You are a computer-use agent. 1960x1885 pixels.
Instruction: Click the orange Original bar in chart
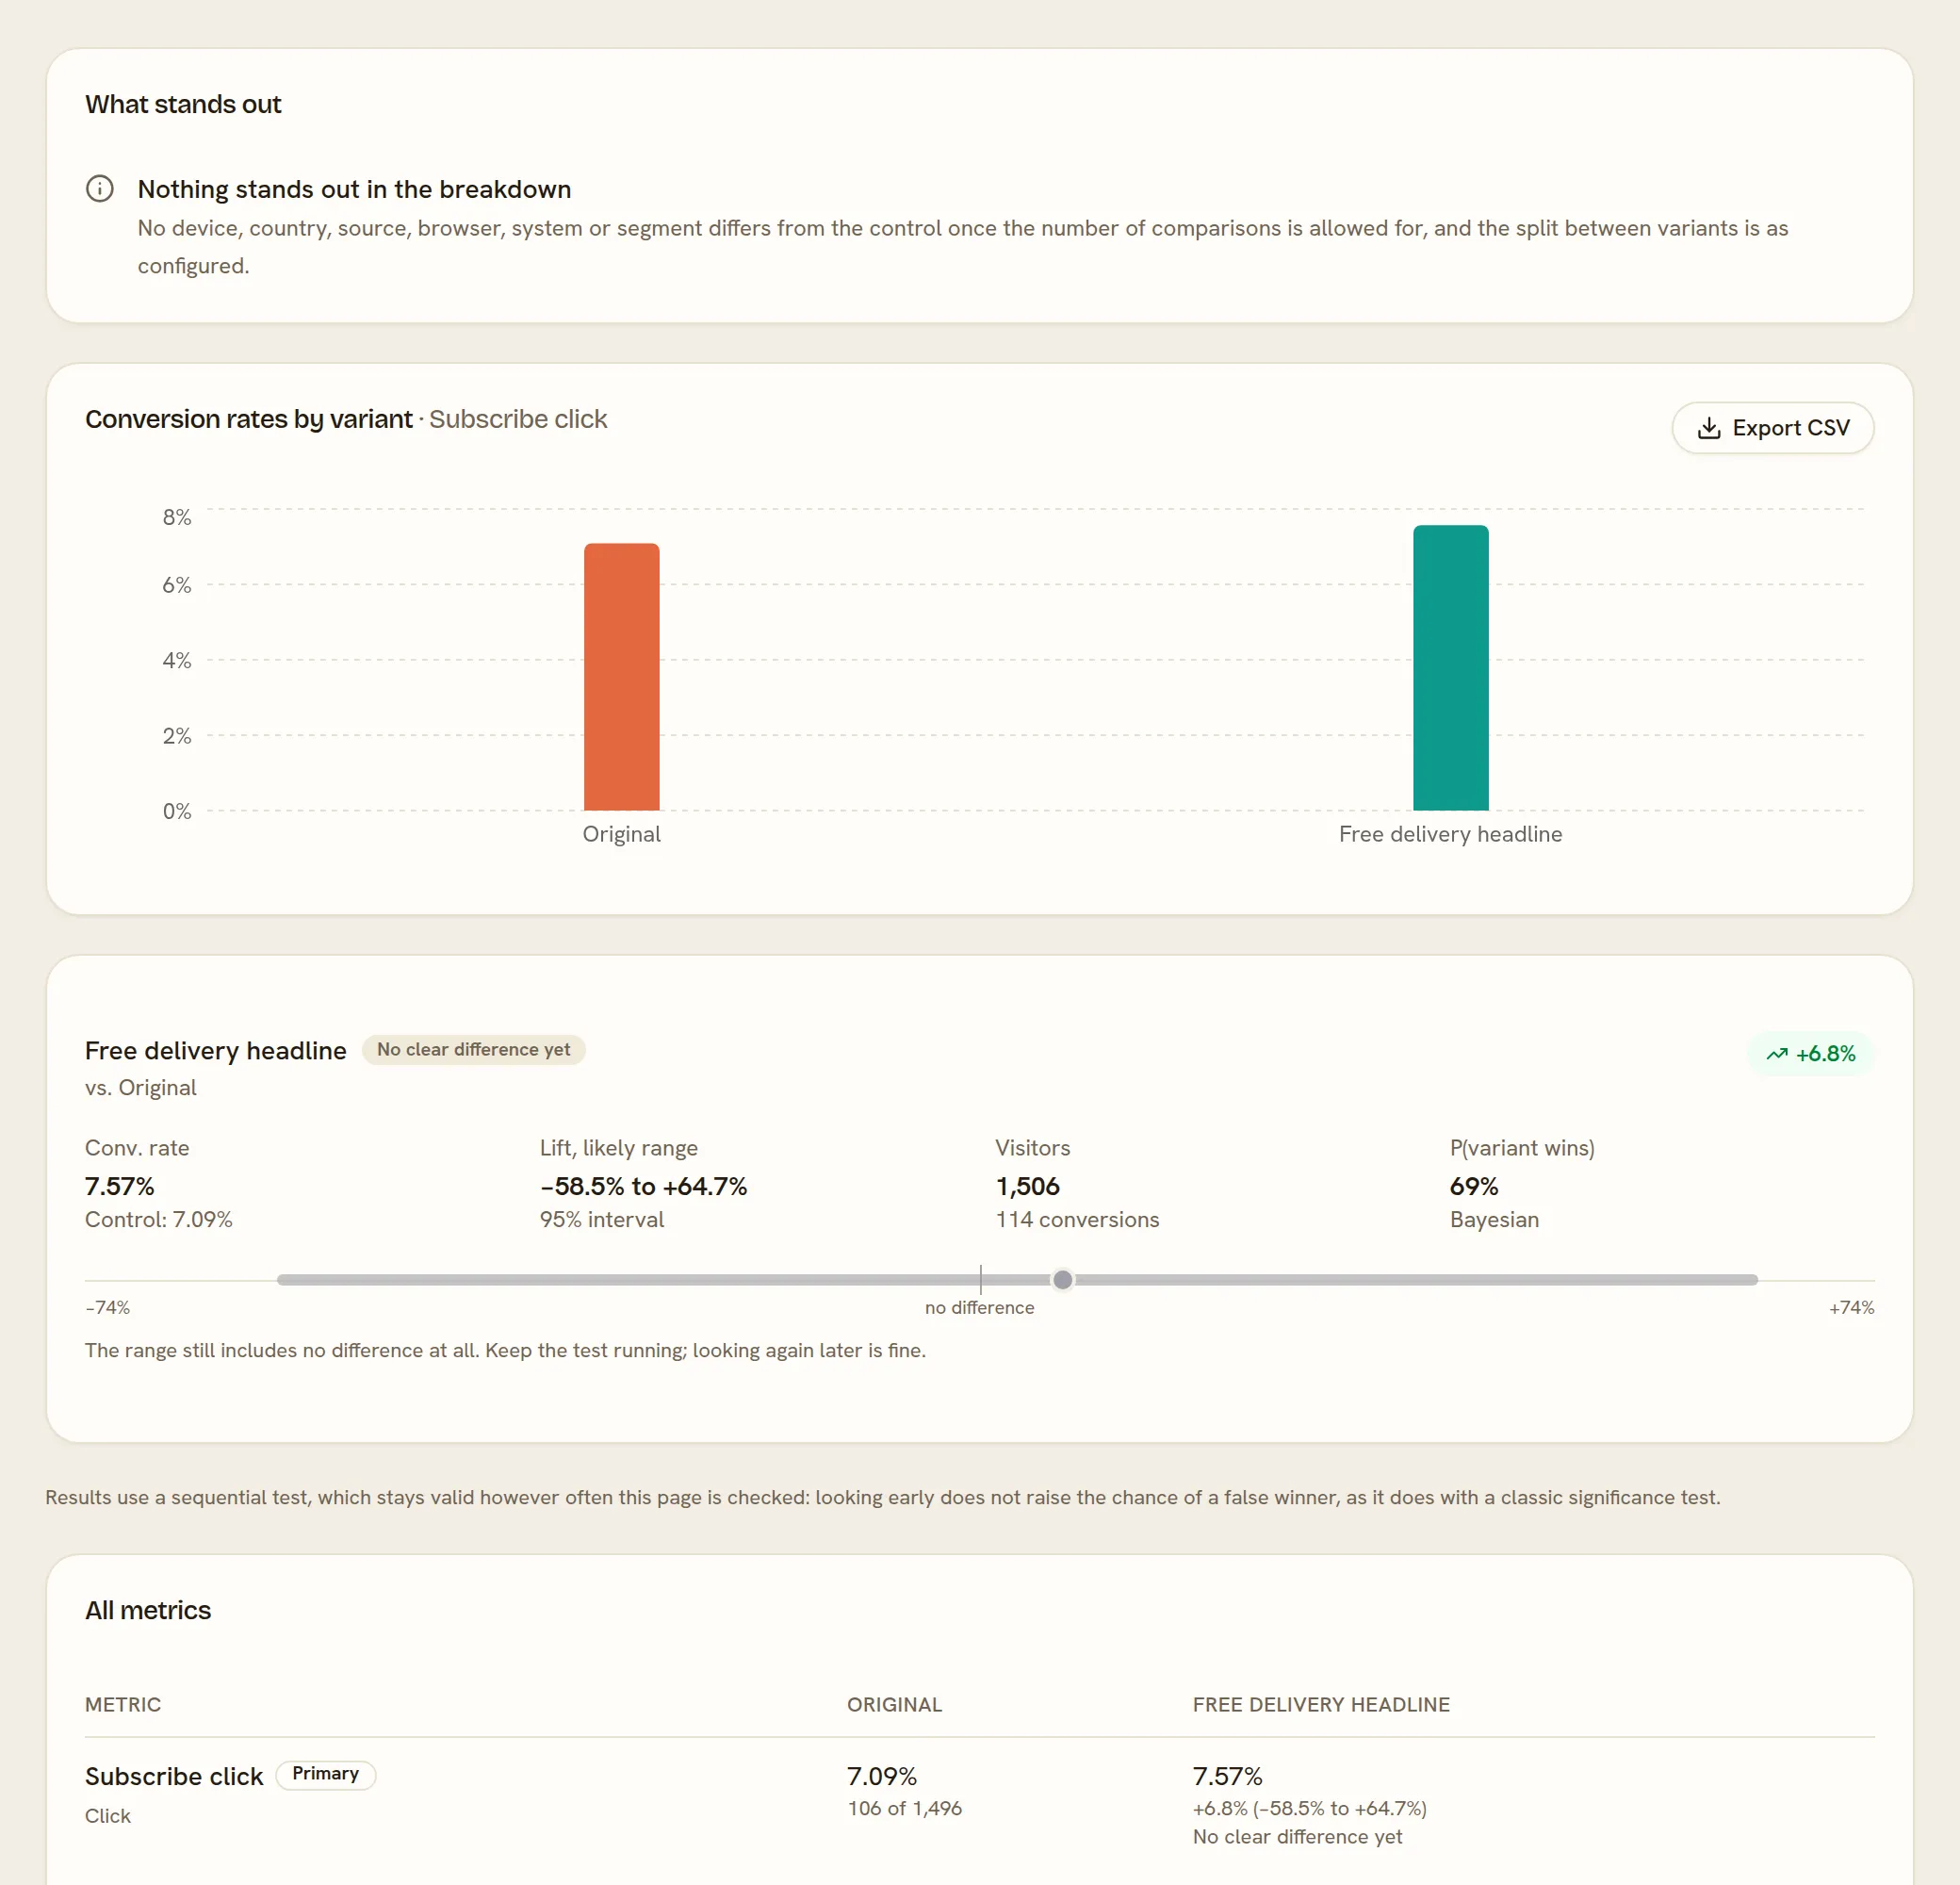tap(621, 677)
